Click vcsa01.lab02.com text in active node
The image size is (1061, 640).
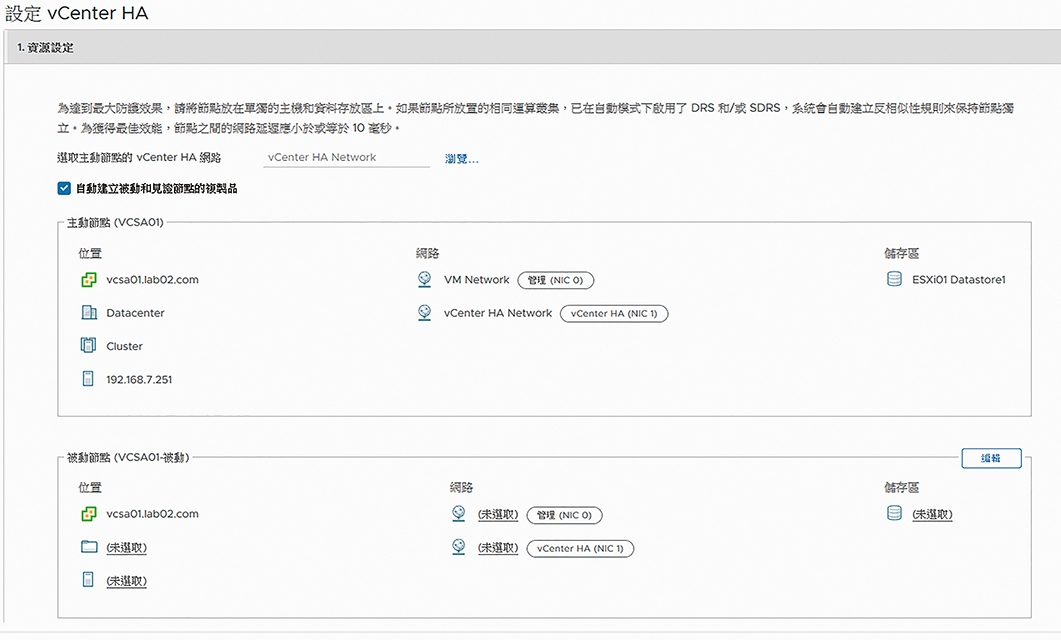pyautogui.click(x=152, y=279)
